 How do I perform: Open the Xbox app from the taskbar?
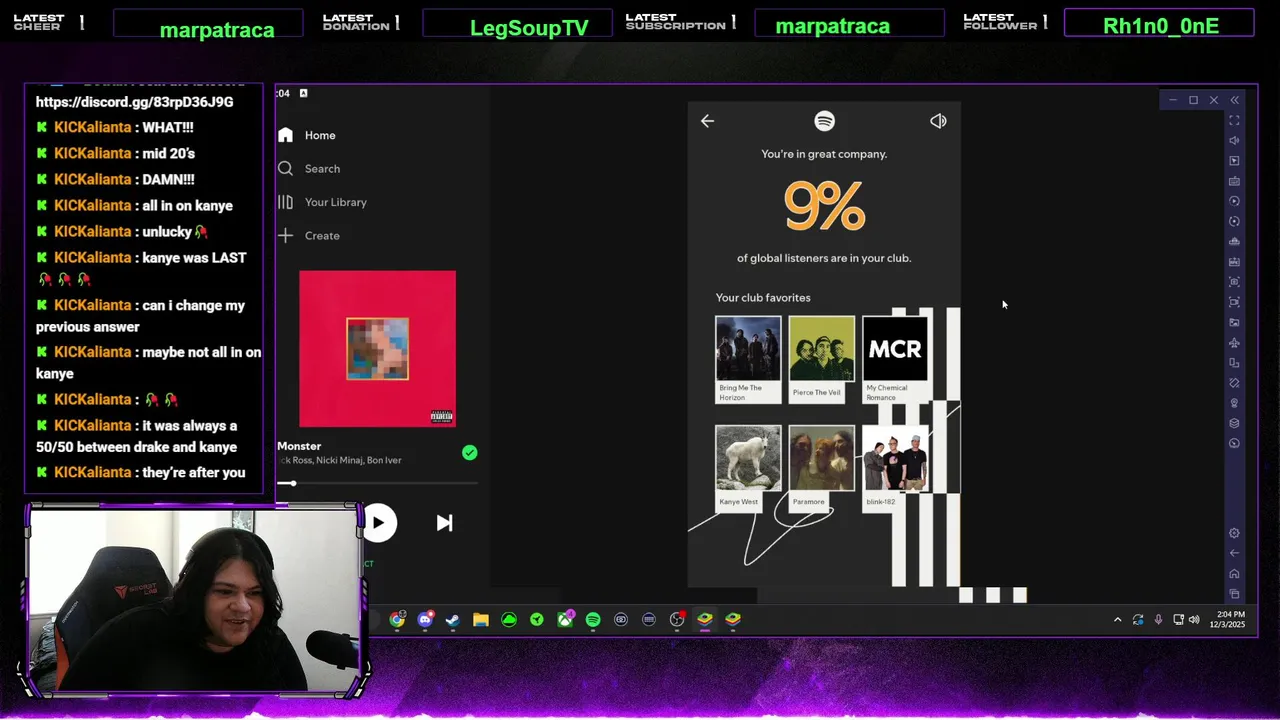click(x=565, y=620)
